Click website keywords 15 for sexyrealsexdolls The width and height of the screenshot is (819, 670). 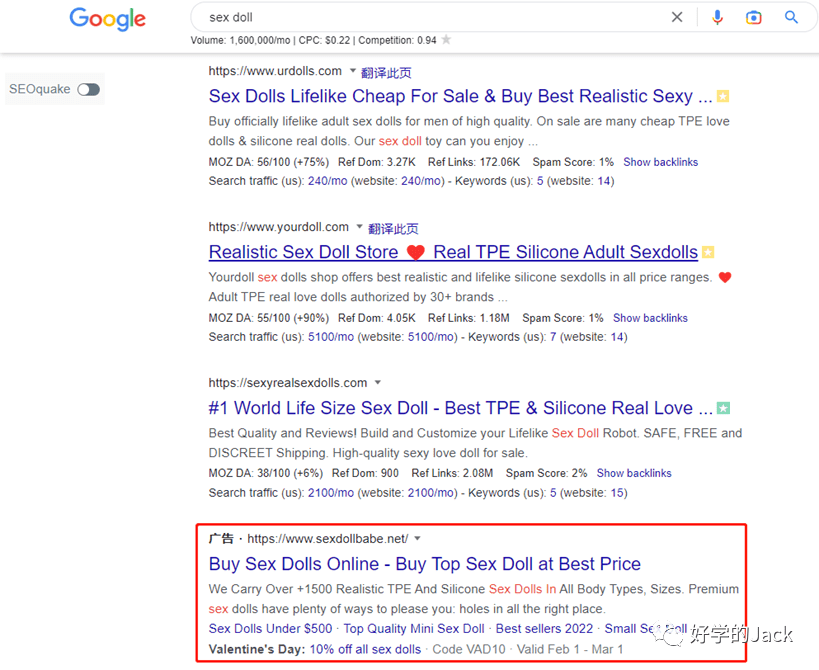(x=617, y=493)
